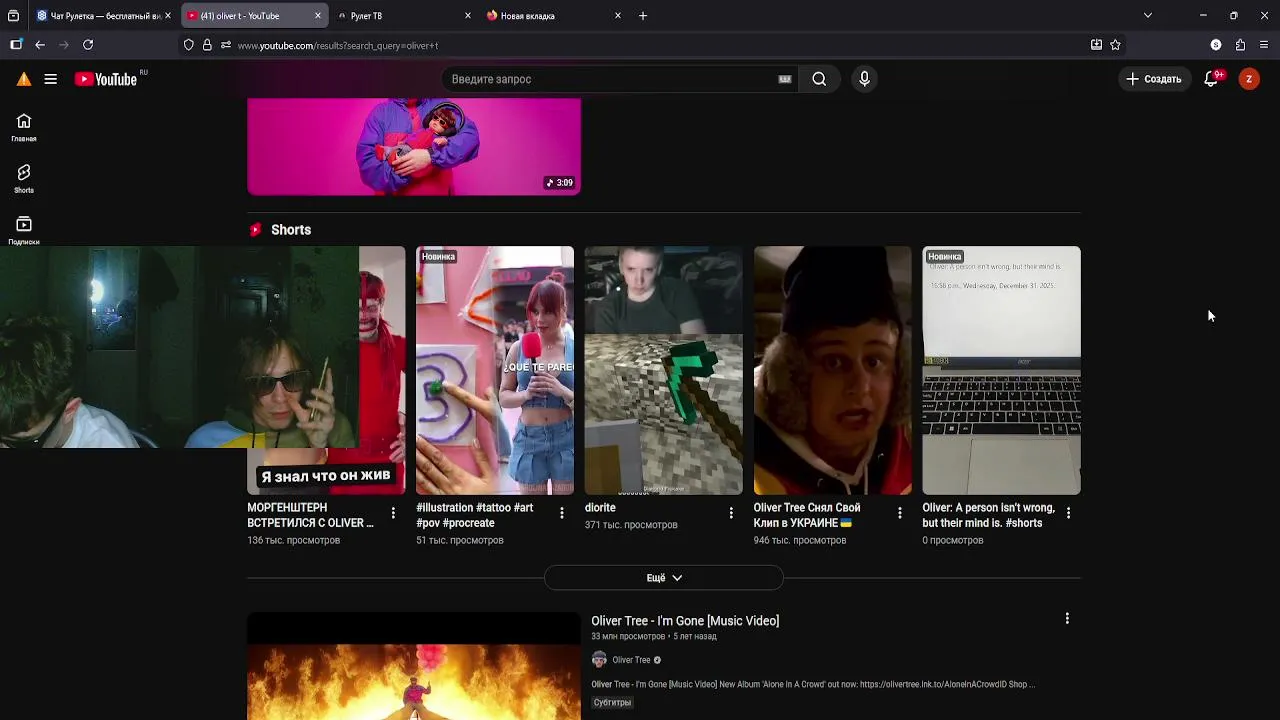This screenshot has height=720, width=1280.
Task: Switch to the Новая вкладка tab
Action: [x=554, y=16]
